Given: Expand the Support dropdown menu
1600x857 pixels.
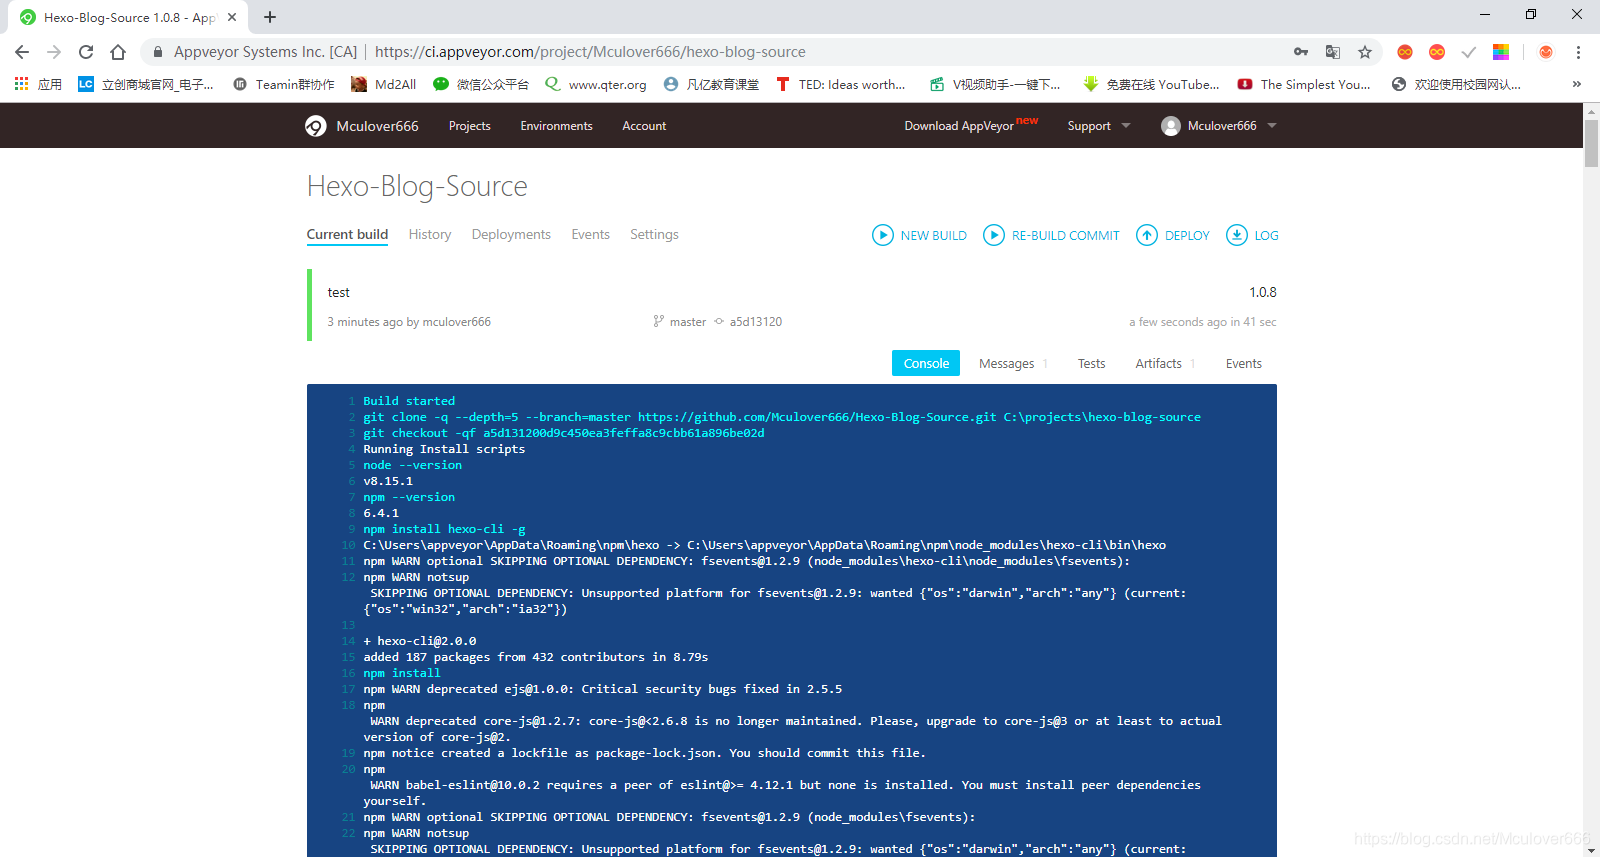Looking at the screenshot, I should [x=1099, y=126].
